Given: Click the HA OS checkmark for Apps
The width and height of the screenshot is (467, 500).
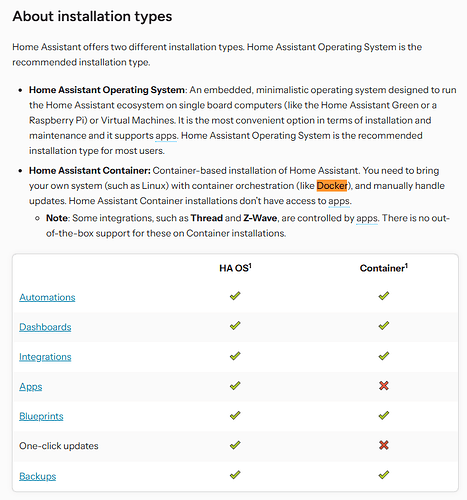Looking at the screenshot, I should tap(235, 386).
